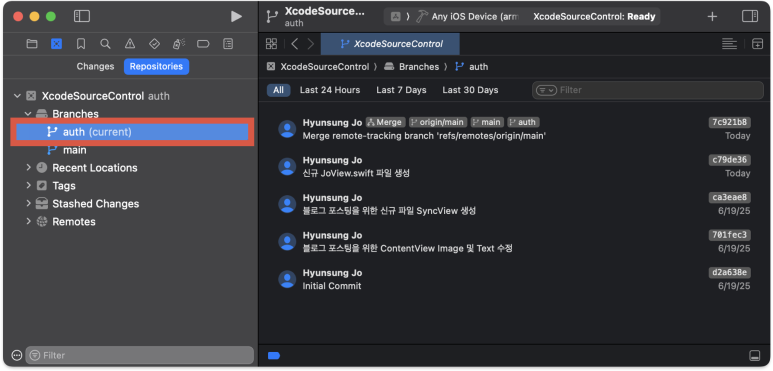Select the SyncView commit
This screenshot has width=773, height=371.
coord(514,204)
